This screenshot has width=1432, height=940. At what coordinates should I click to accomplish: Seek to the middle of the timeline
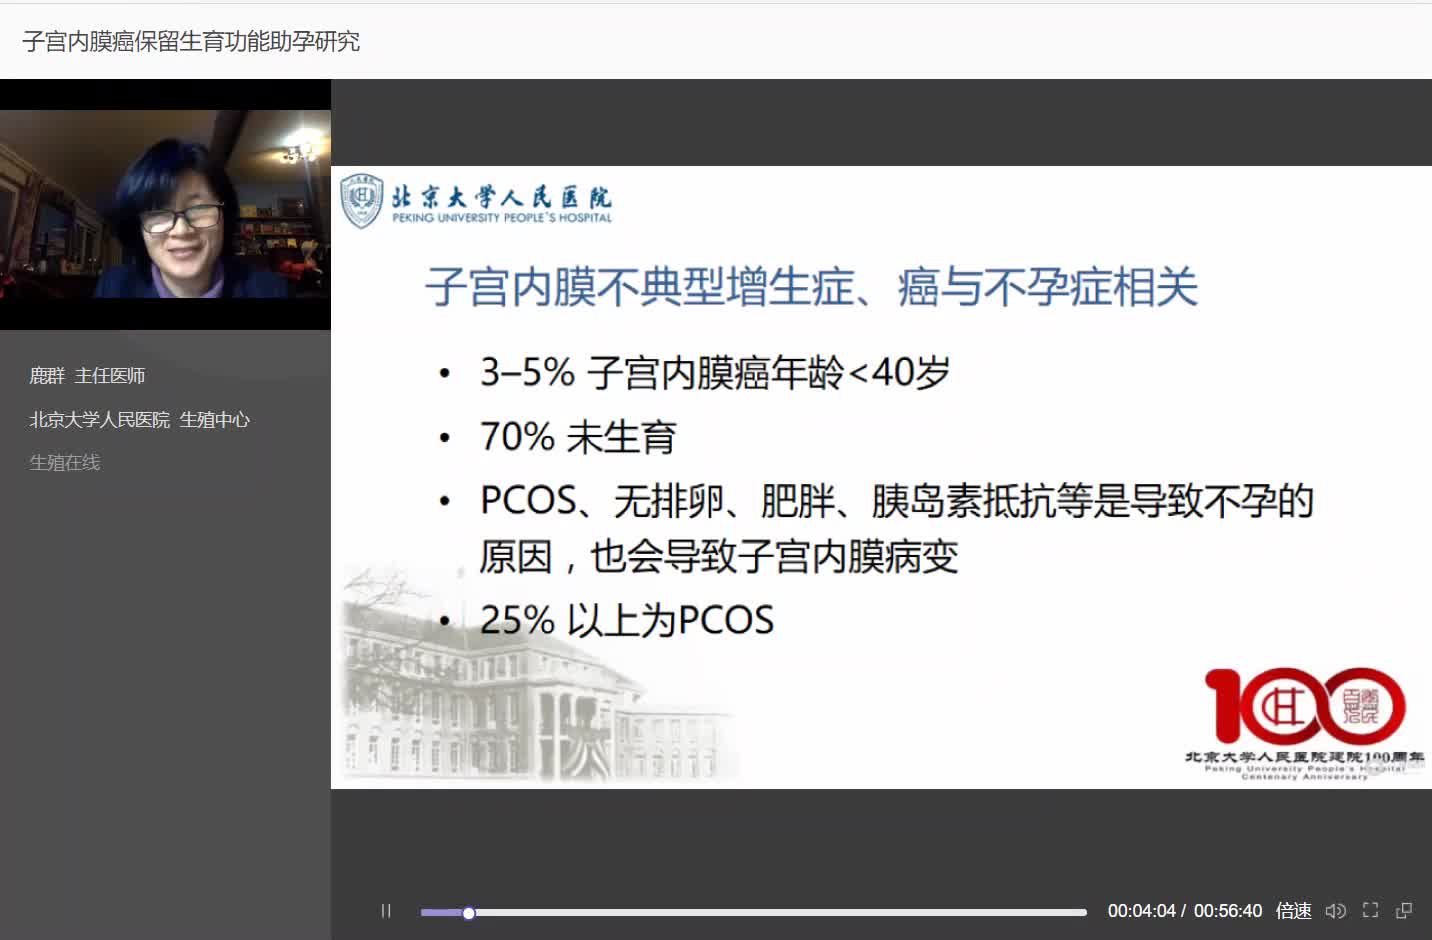754,912
